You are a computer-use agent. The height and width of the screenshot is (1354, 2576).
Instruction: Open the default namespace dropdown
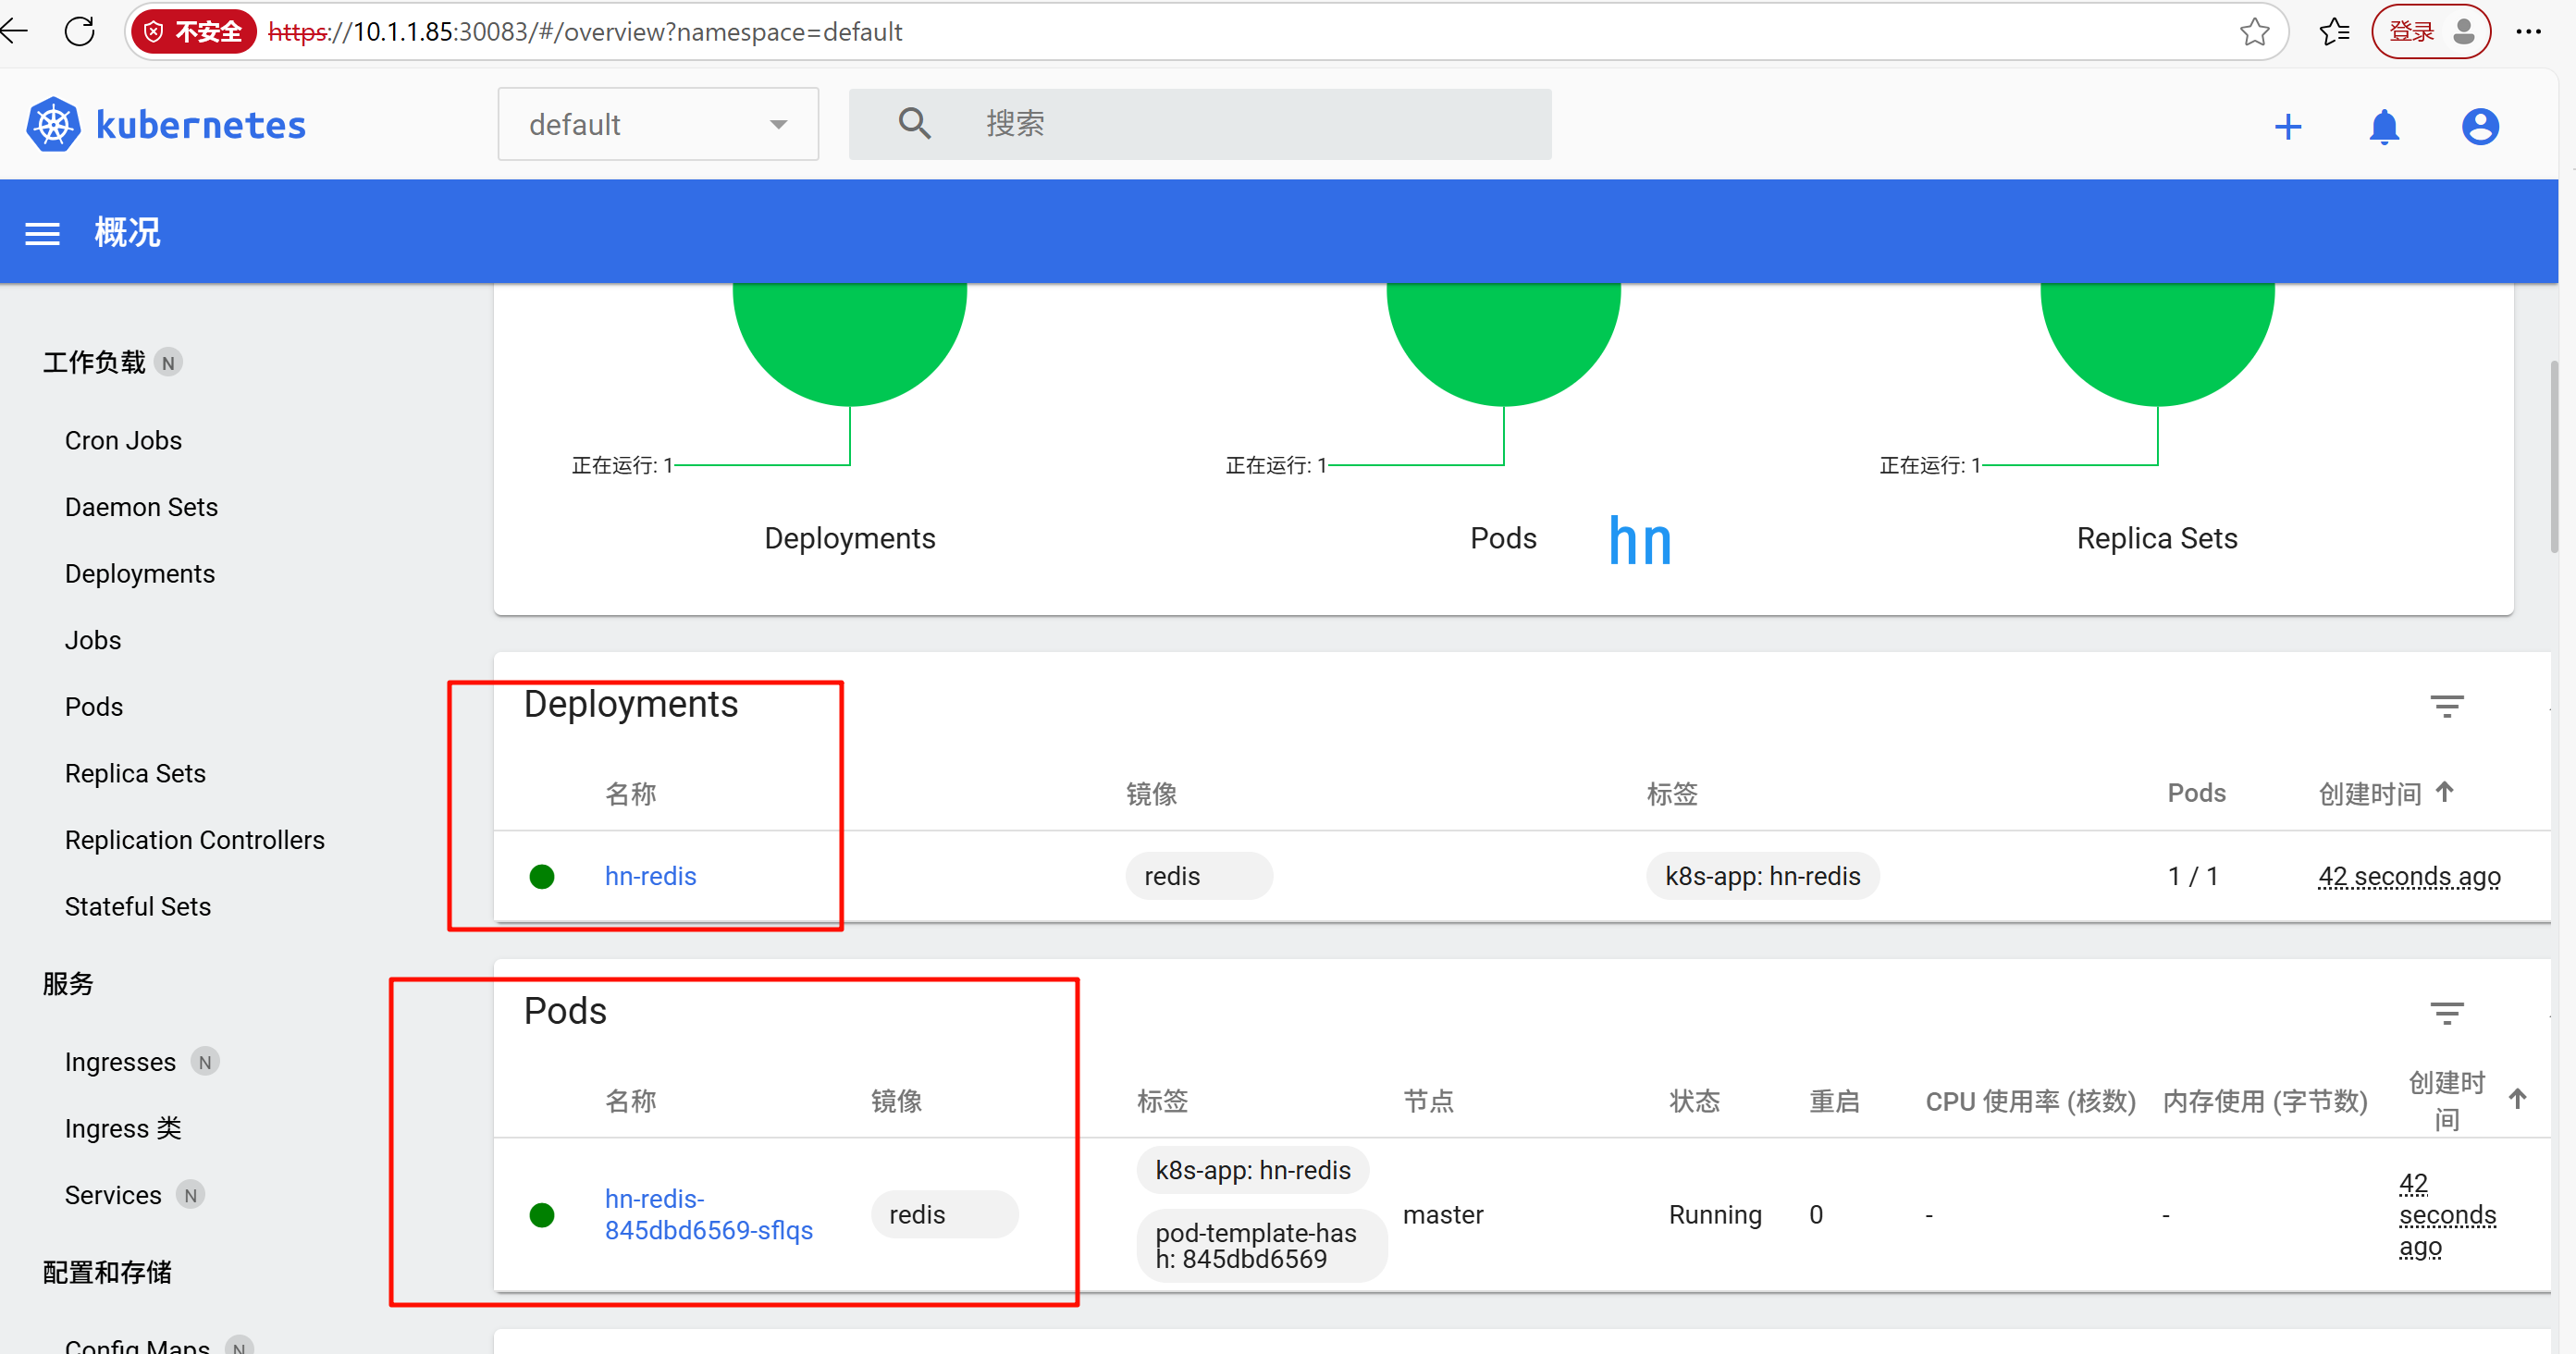tap(657, 125)
